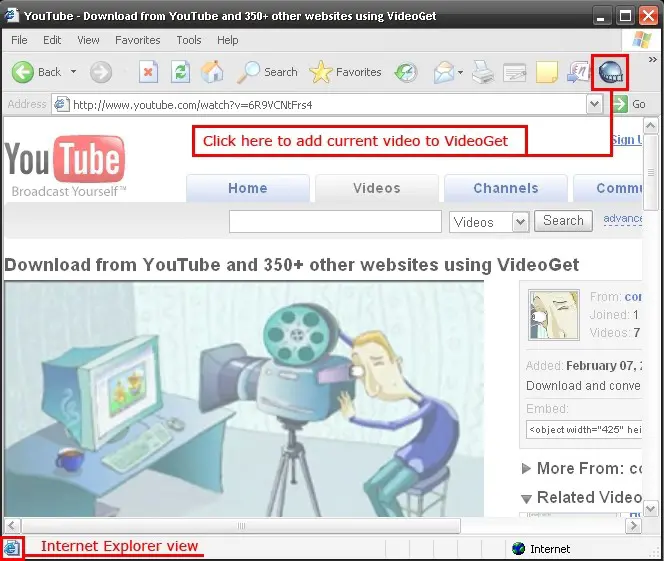Screen dimensions: 664x561
Task: Click the address bar URL field
Action: coord(326,105)
